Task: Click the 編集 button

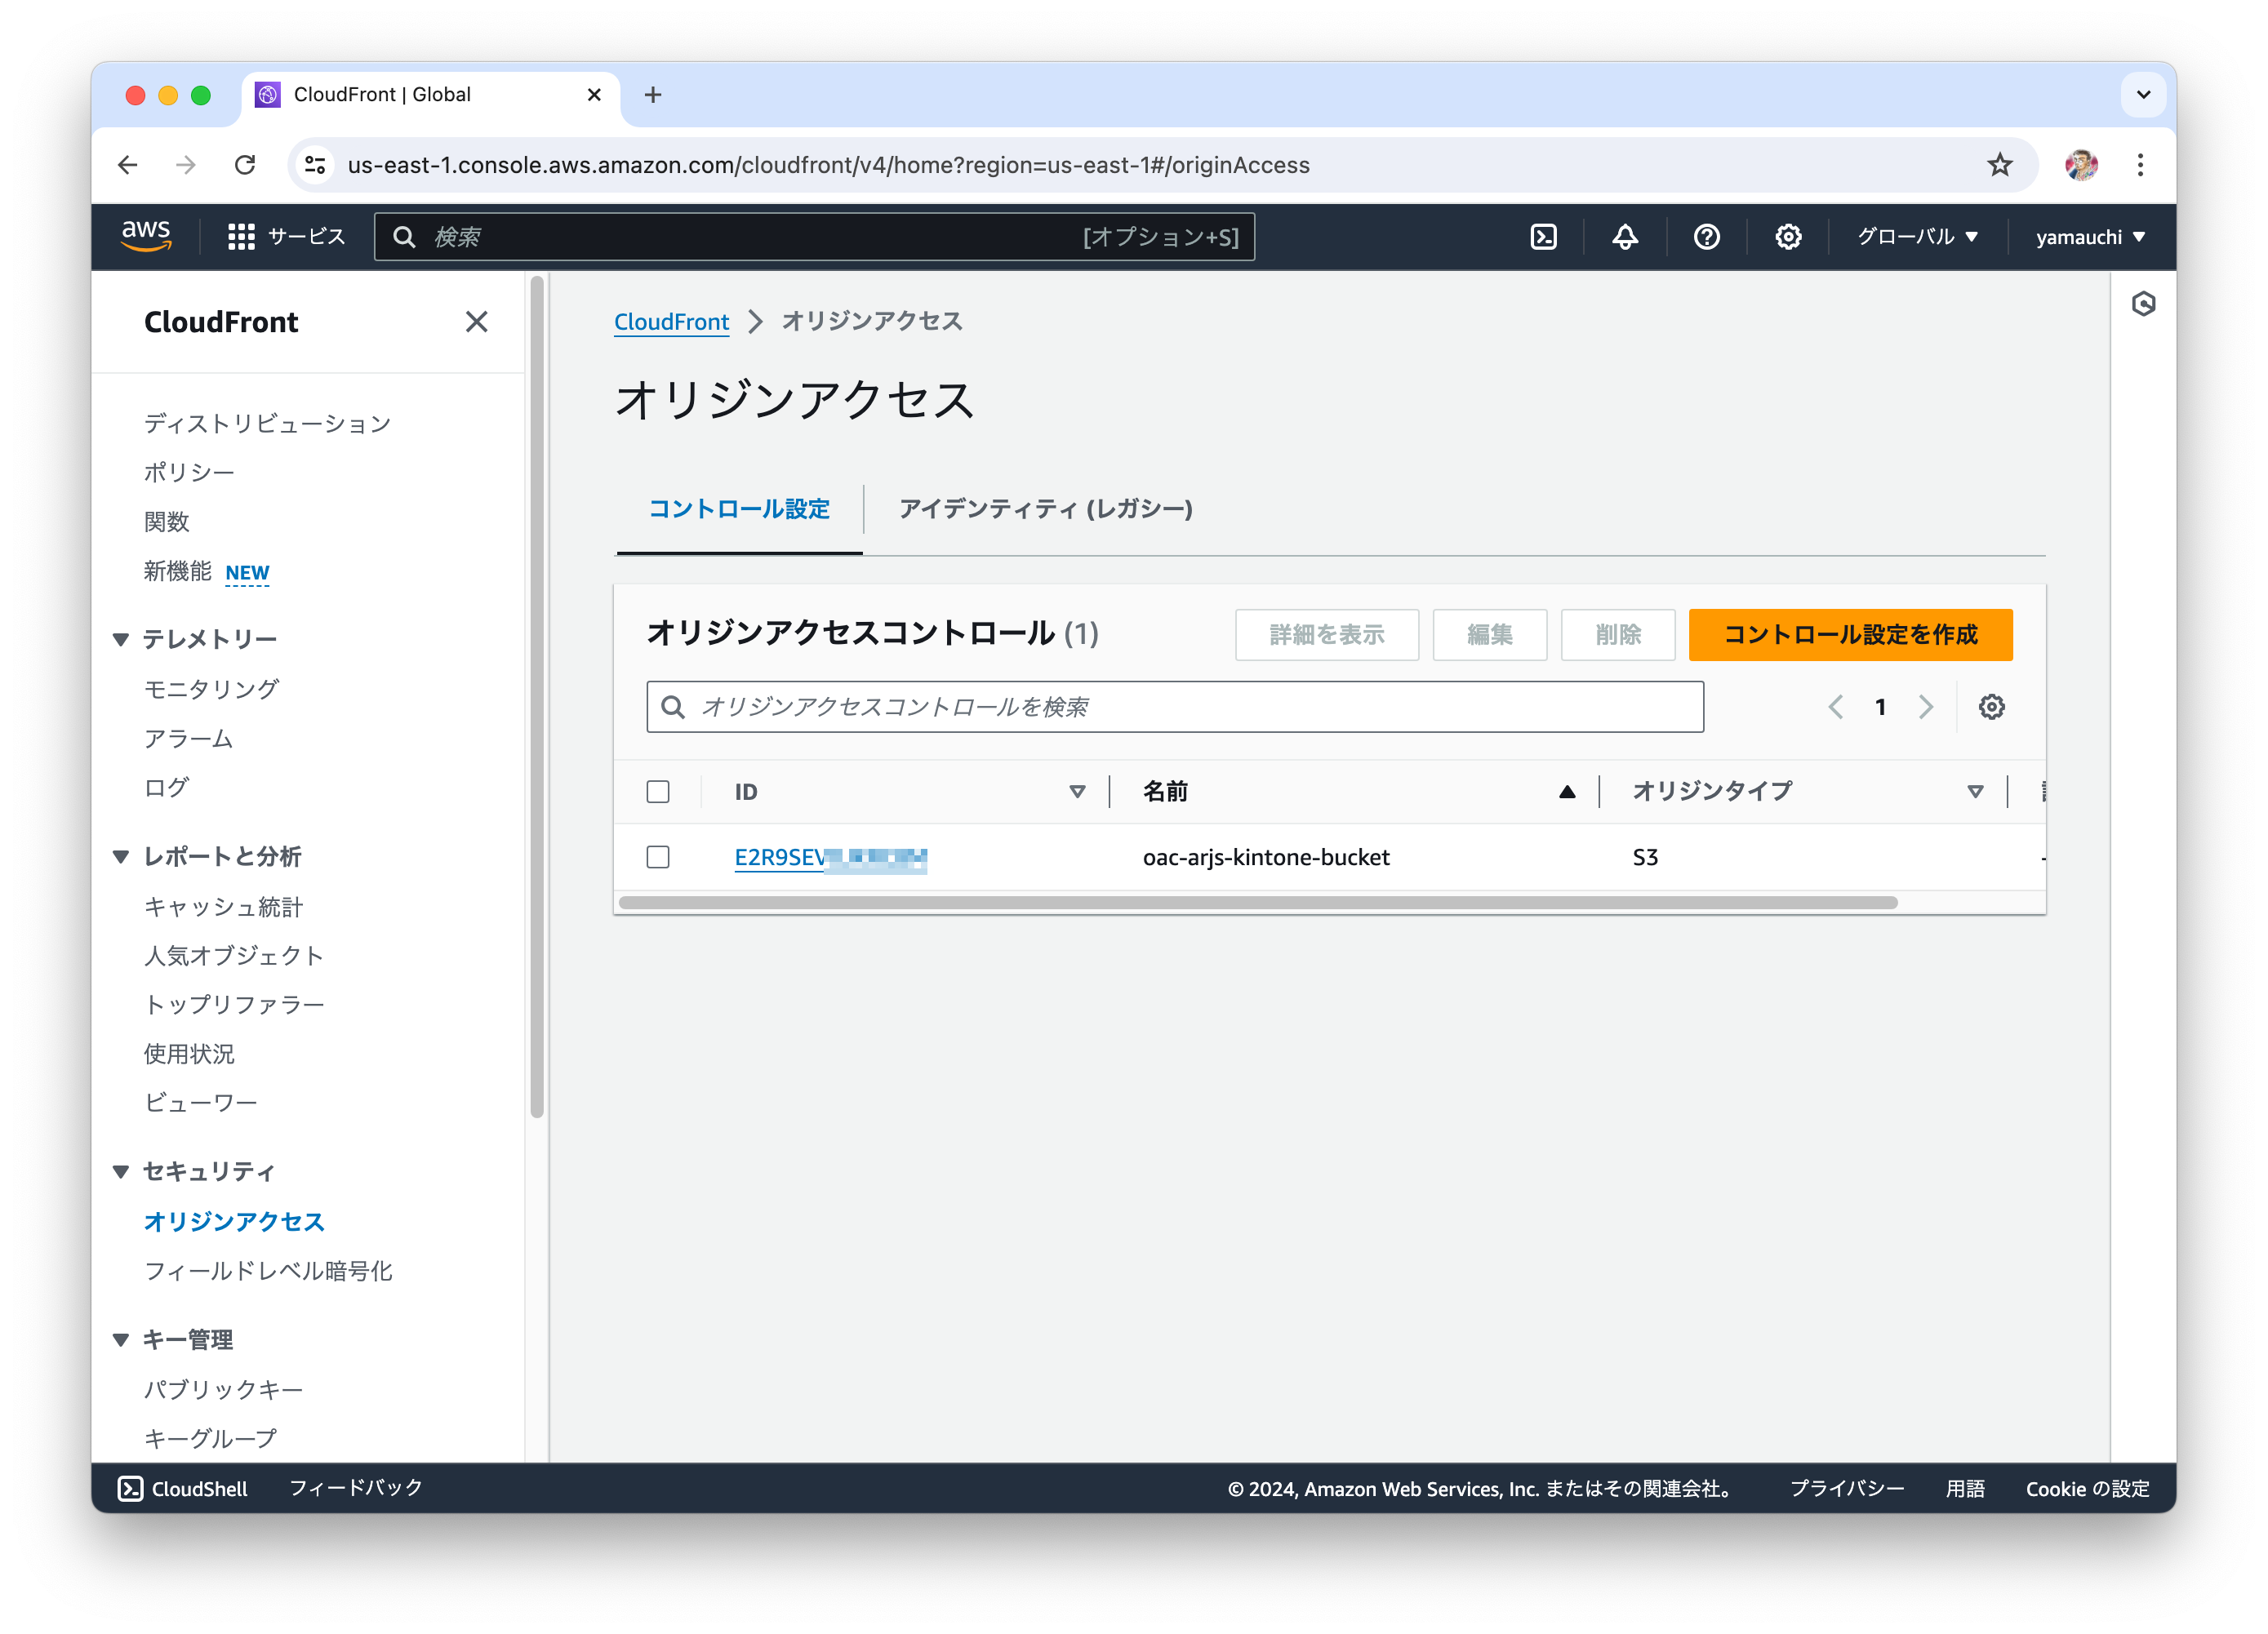Action: pyautogui.click(x=1489, y=634)
